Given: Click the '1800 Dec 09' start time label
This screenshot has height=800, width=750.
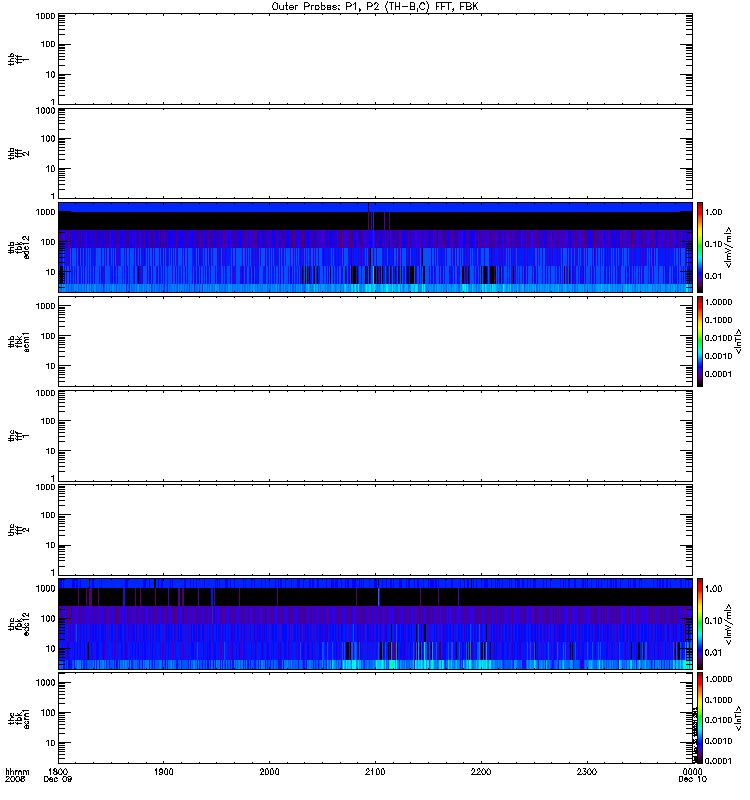Looking at the screenshot, I should coord(58,776).
